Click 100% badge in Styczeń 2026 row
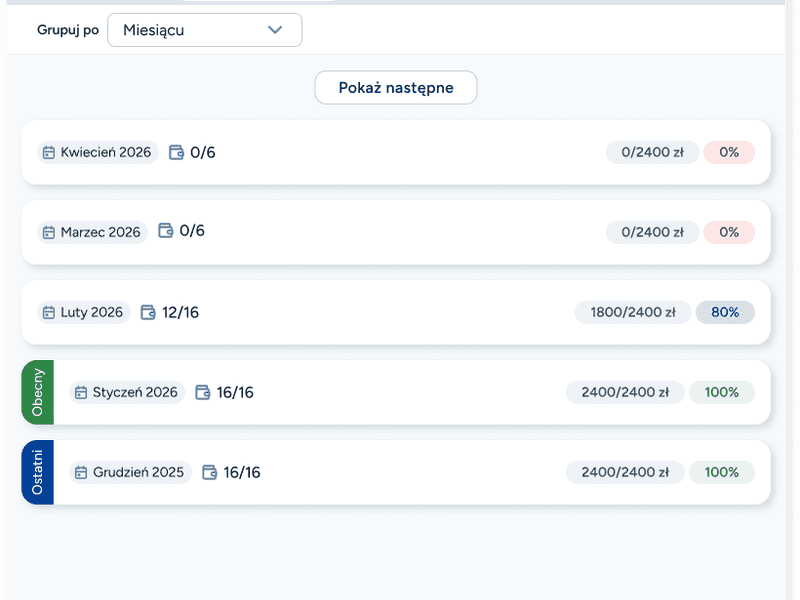Screen dimensions: 800x600 (722, 392)
